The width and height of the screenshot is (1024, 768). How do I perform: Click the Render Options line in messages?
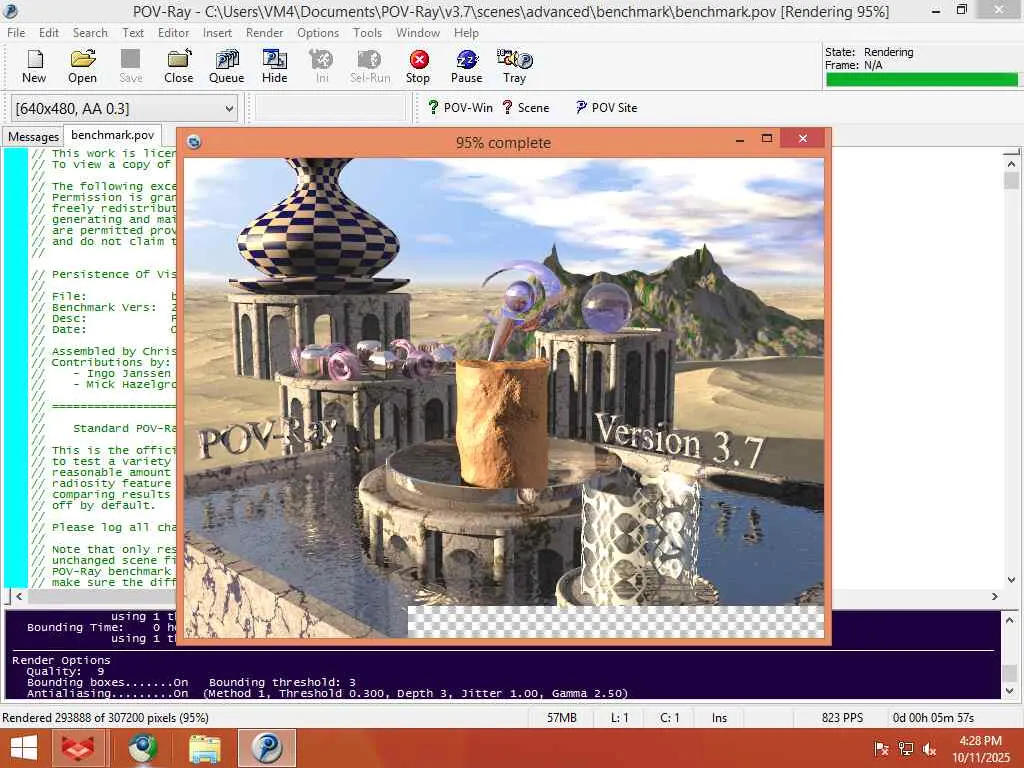pyautogui.click(x=61, y=660)
